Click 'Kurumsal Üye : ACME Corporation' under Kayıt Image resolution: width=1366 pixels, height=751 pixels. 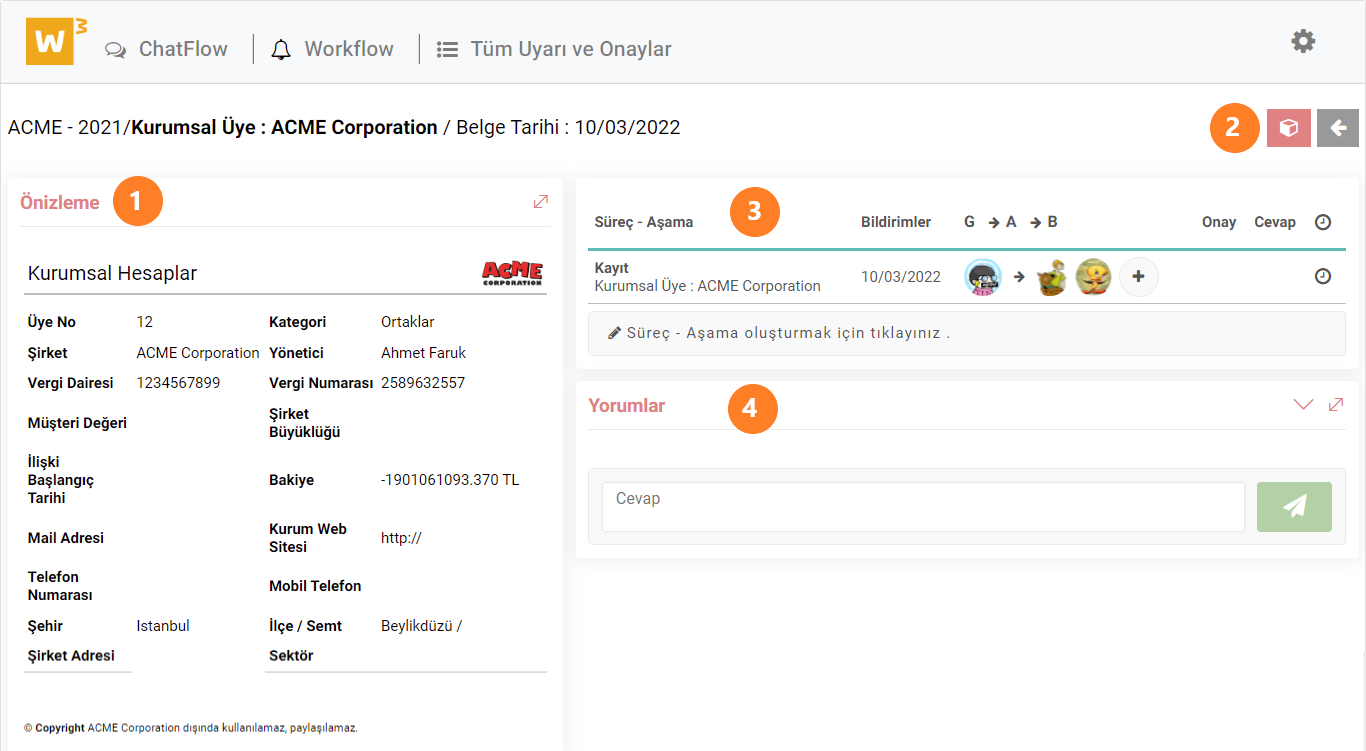coord(708,286)
